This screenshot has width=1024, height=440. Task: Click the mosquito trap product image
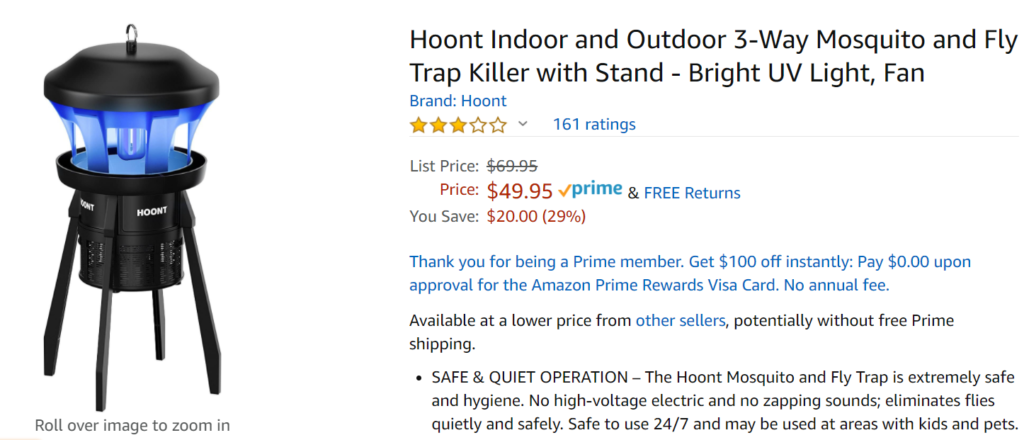tap(132, 218)
